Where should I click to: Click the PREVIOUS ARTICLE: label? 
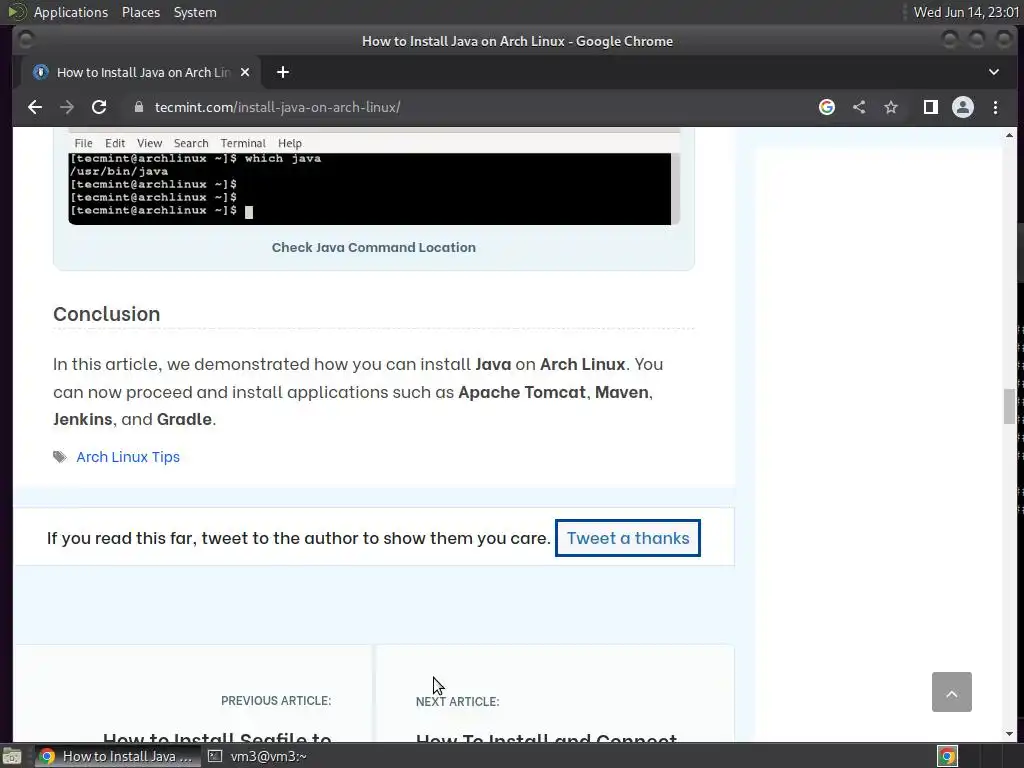tap(276, 701)
